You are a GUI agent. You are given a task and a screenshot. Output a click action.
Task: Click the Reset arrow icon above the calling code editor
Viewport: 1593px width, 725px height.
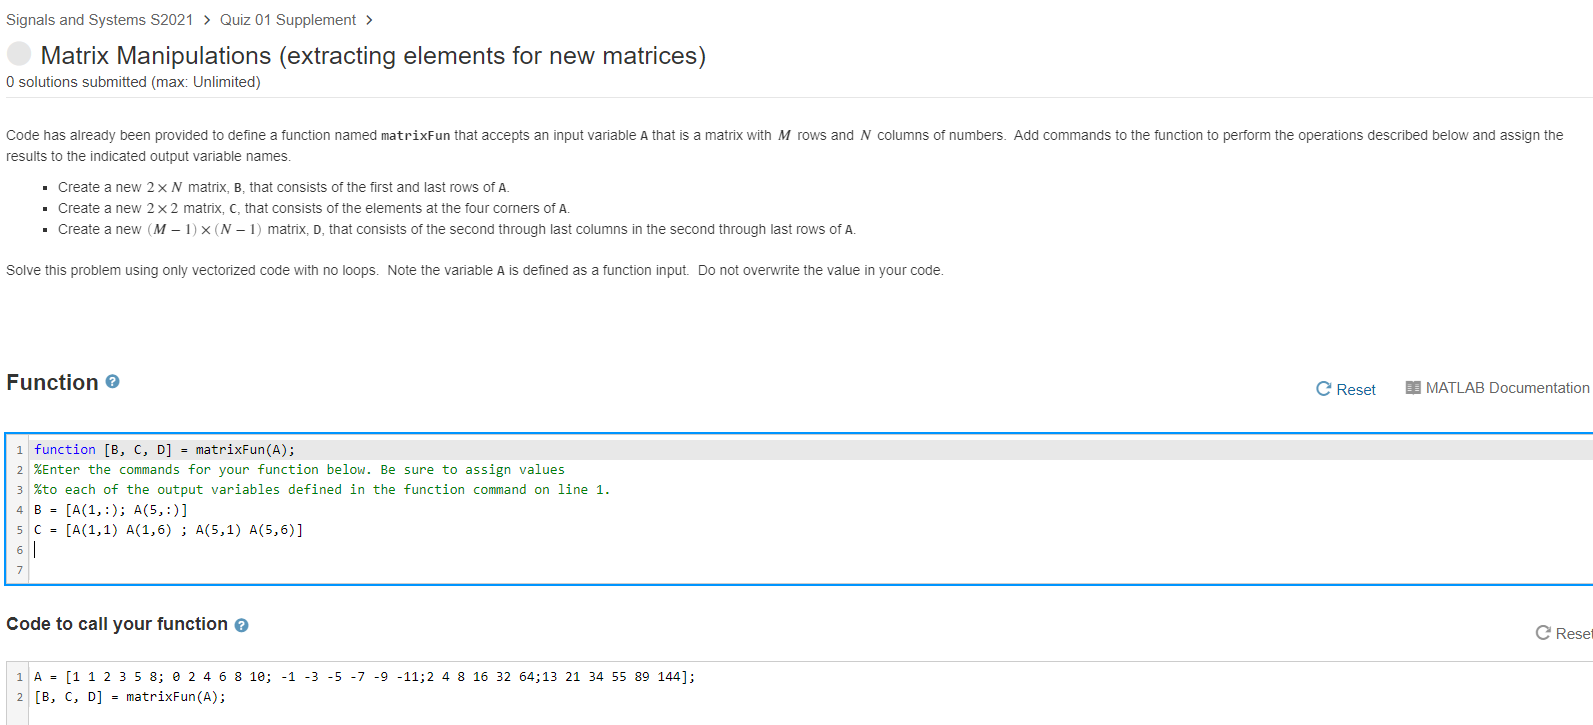[1544, 632]
